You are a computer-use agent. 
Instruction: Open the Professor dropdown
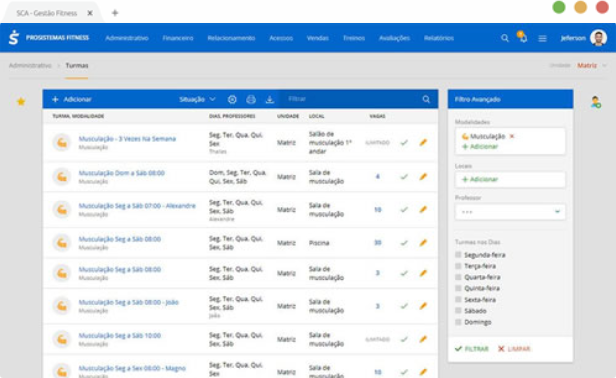[x=510, y=212]
